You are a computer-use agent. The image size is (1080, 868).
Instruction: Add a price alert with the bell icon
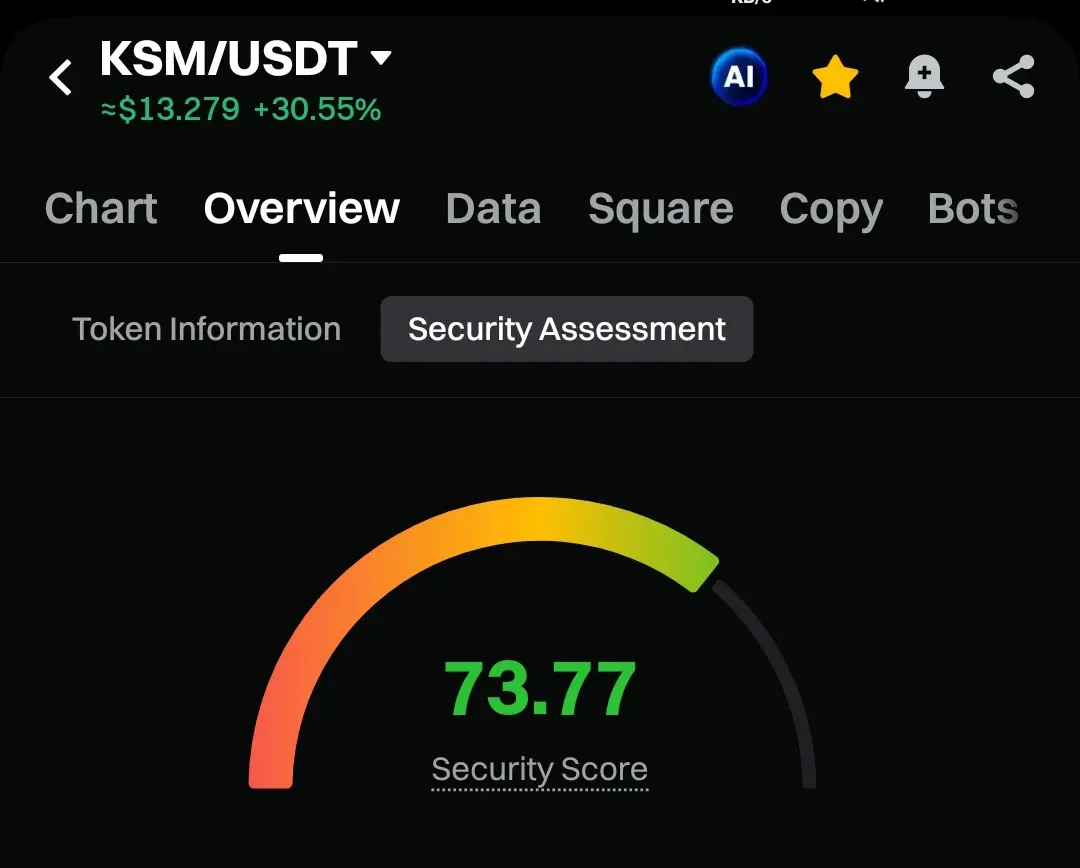(924, 76)
